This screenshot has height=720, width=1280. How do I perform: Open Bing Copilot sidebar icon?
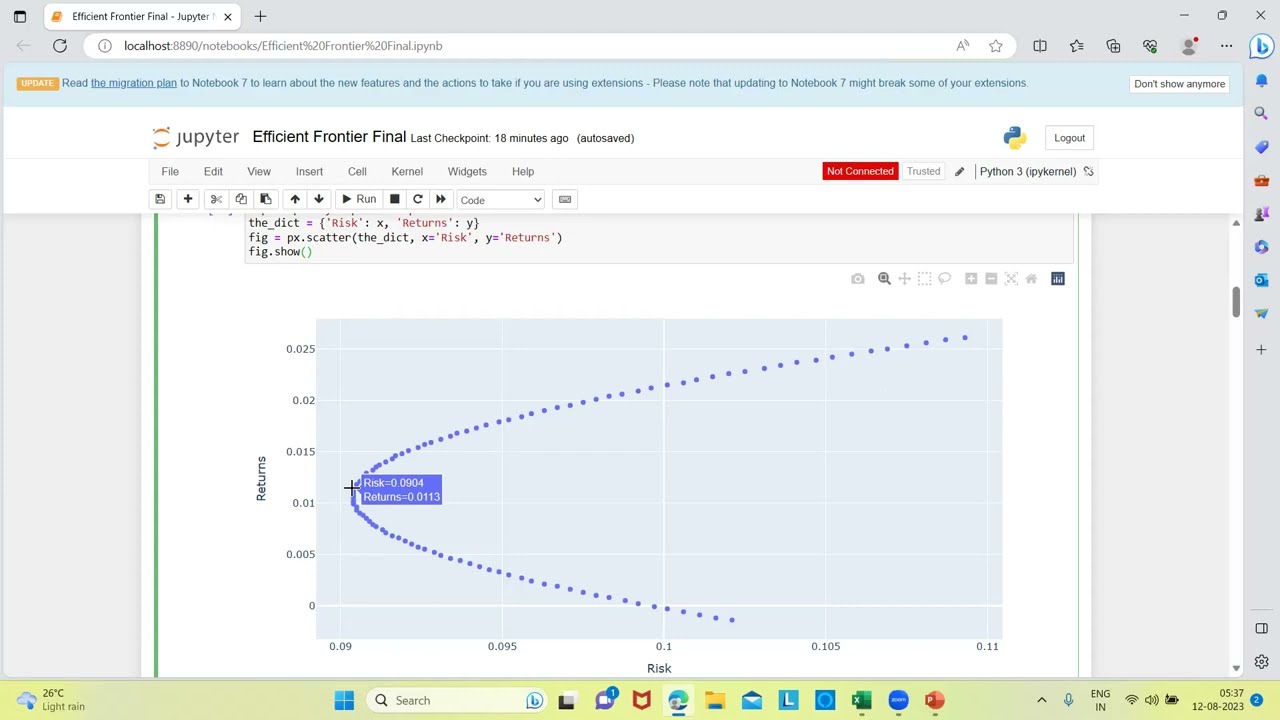click(x=1262, y=45)
